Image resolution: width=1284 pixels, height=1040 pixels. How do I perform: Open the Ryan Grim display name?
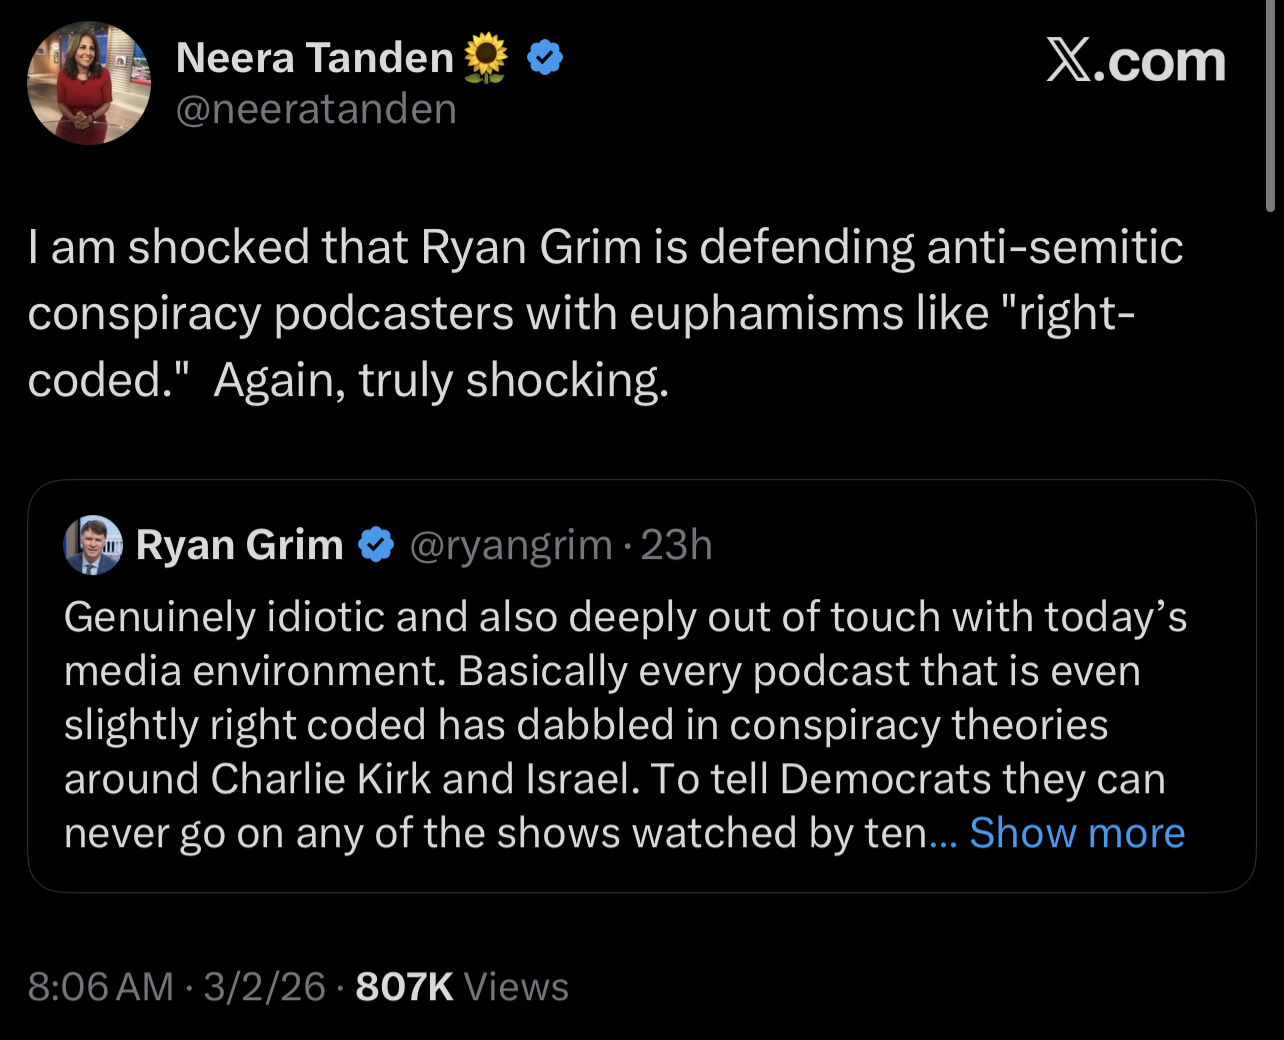(240, 545)
